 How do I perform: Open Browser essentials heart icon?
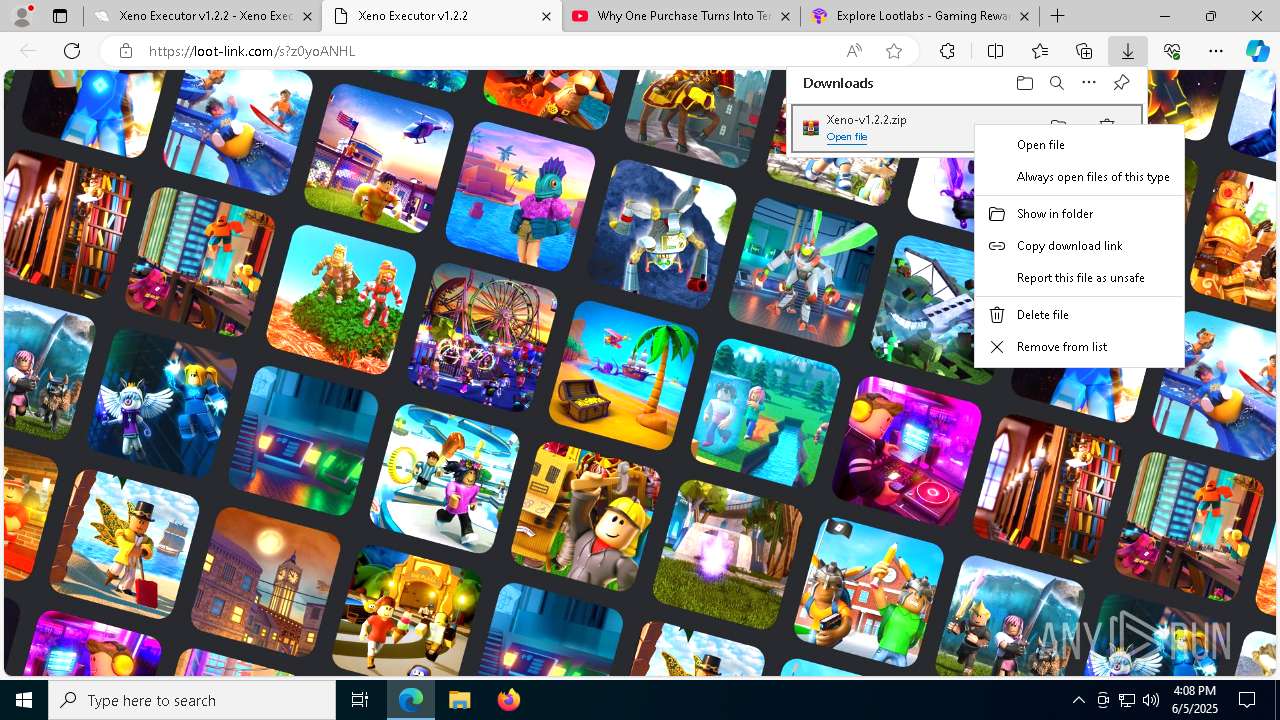[1172, 51]
